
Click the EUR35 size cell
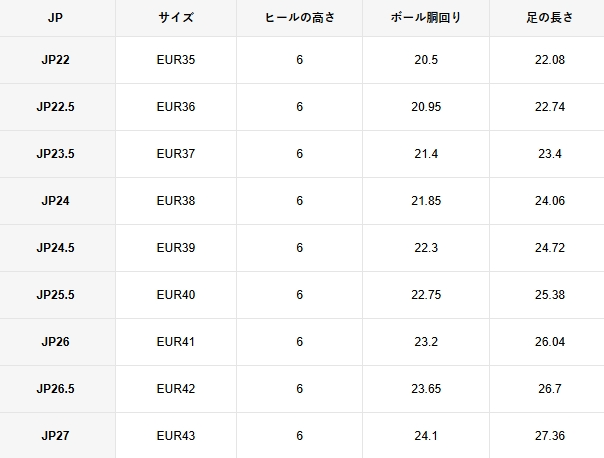[176, 60]
